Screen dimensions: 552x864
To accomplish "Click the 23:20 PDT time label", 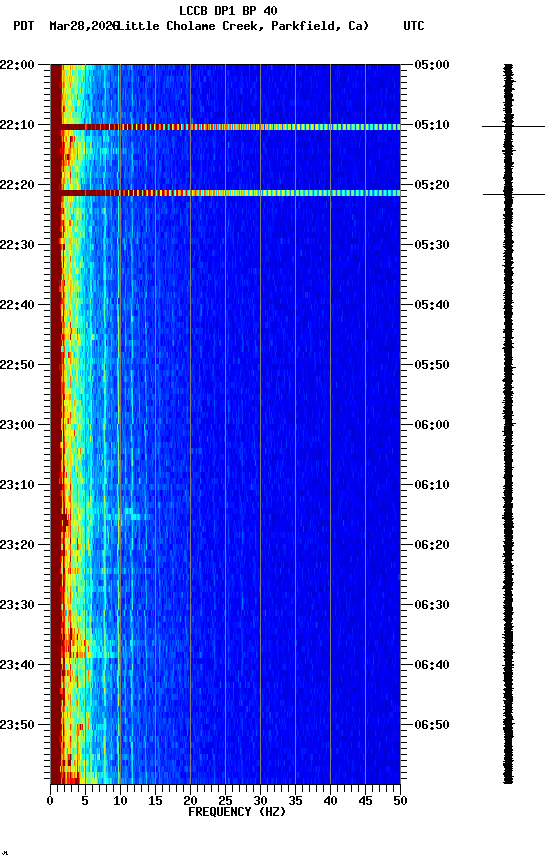I will [x=17, y=545].
